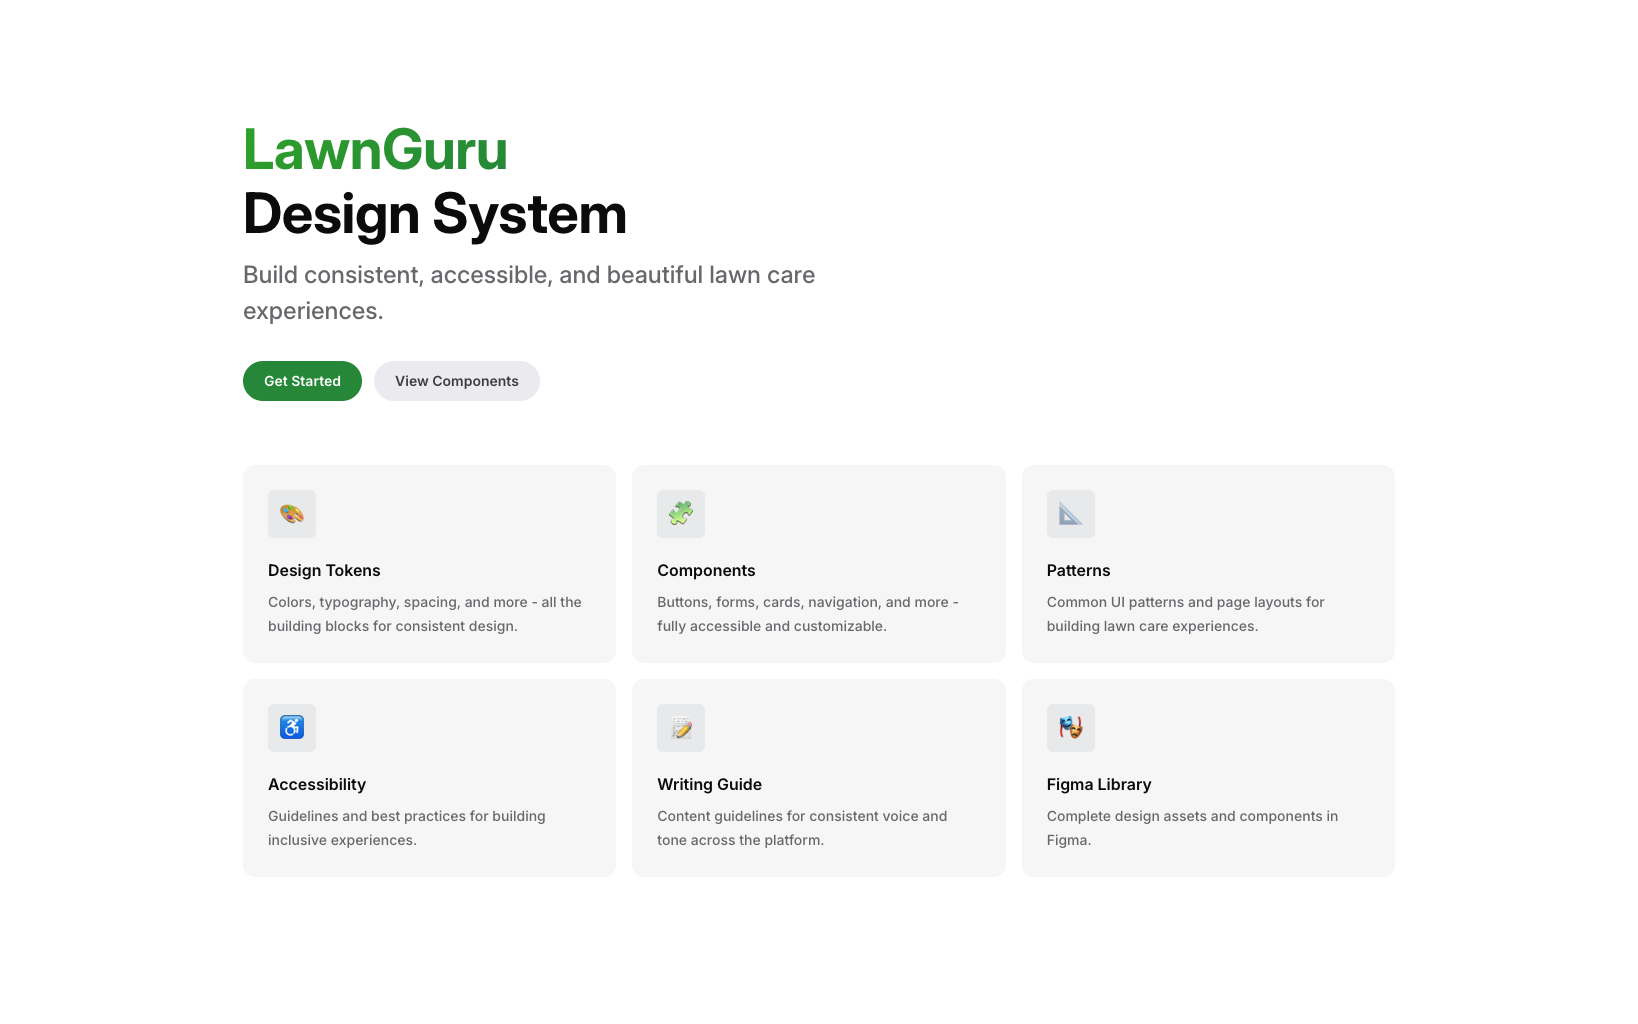Viewport: 1638px width, 1024px height.
Task: Open the Design Tokens card title
Action: [x=324, y=570]
